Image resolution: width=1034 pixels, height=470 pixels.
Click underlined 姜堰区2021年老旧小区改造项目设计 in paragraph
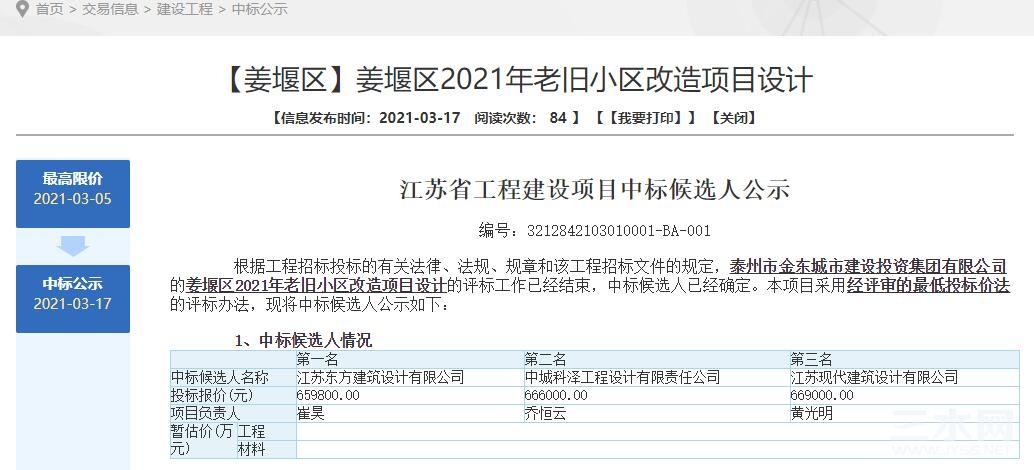(x=316, y=285)
